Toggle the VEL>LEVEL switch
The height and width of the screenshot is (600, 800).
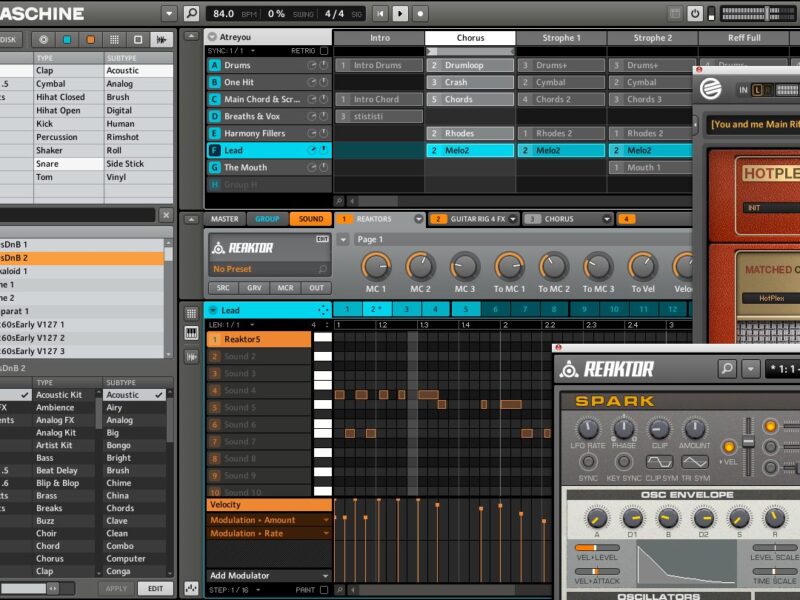click(x=597, y=548)
